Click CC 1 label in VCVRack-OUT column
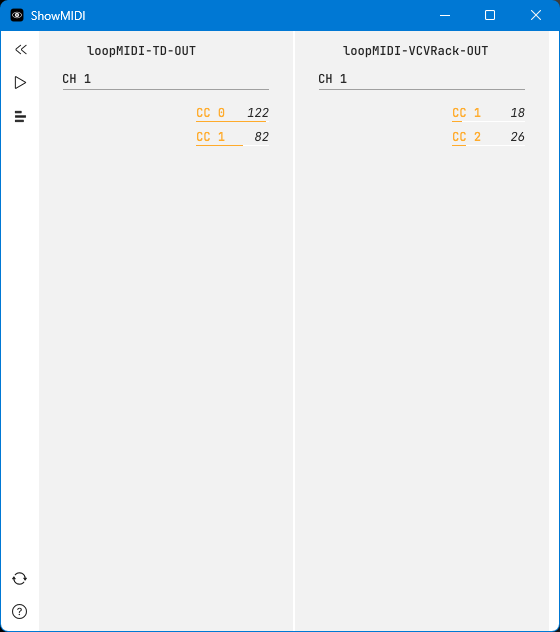 pyautogui.click(x=466, y=113)
